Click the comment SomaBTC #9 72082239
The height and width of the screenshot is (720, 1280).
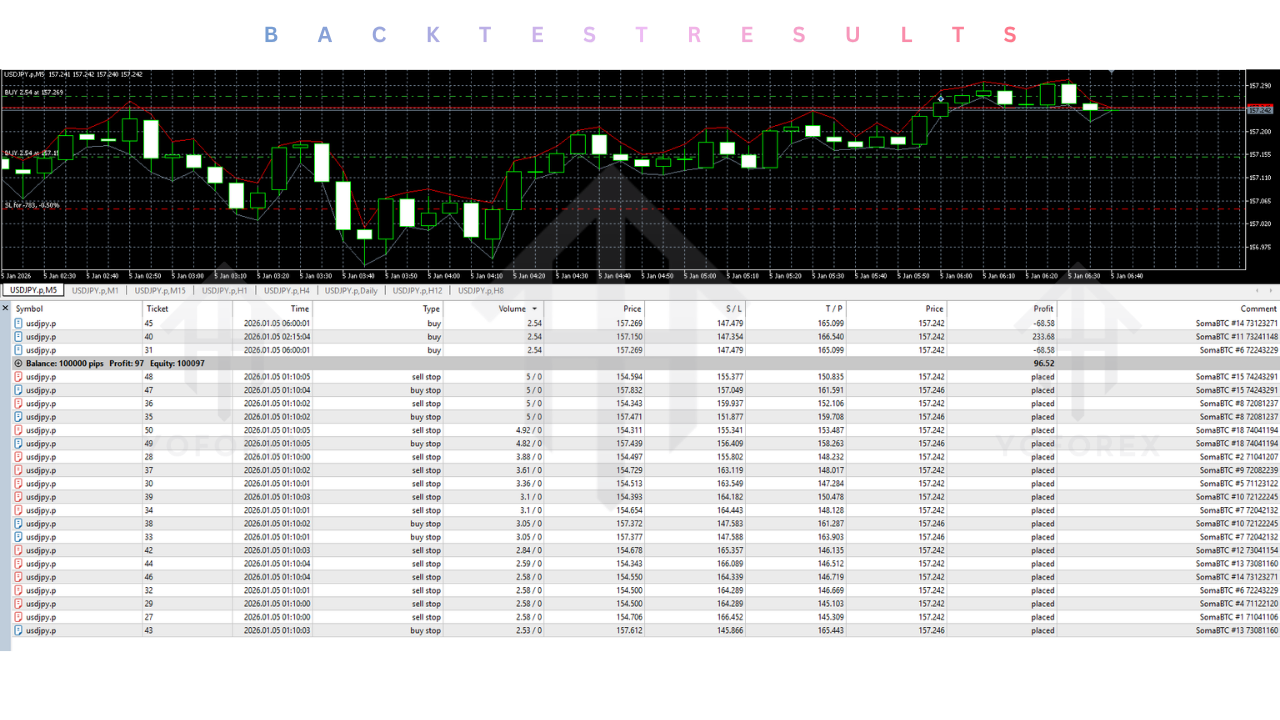[x=1238, y=470]
